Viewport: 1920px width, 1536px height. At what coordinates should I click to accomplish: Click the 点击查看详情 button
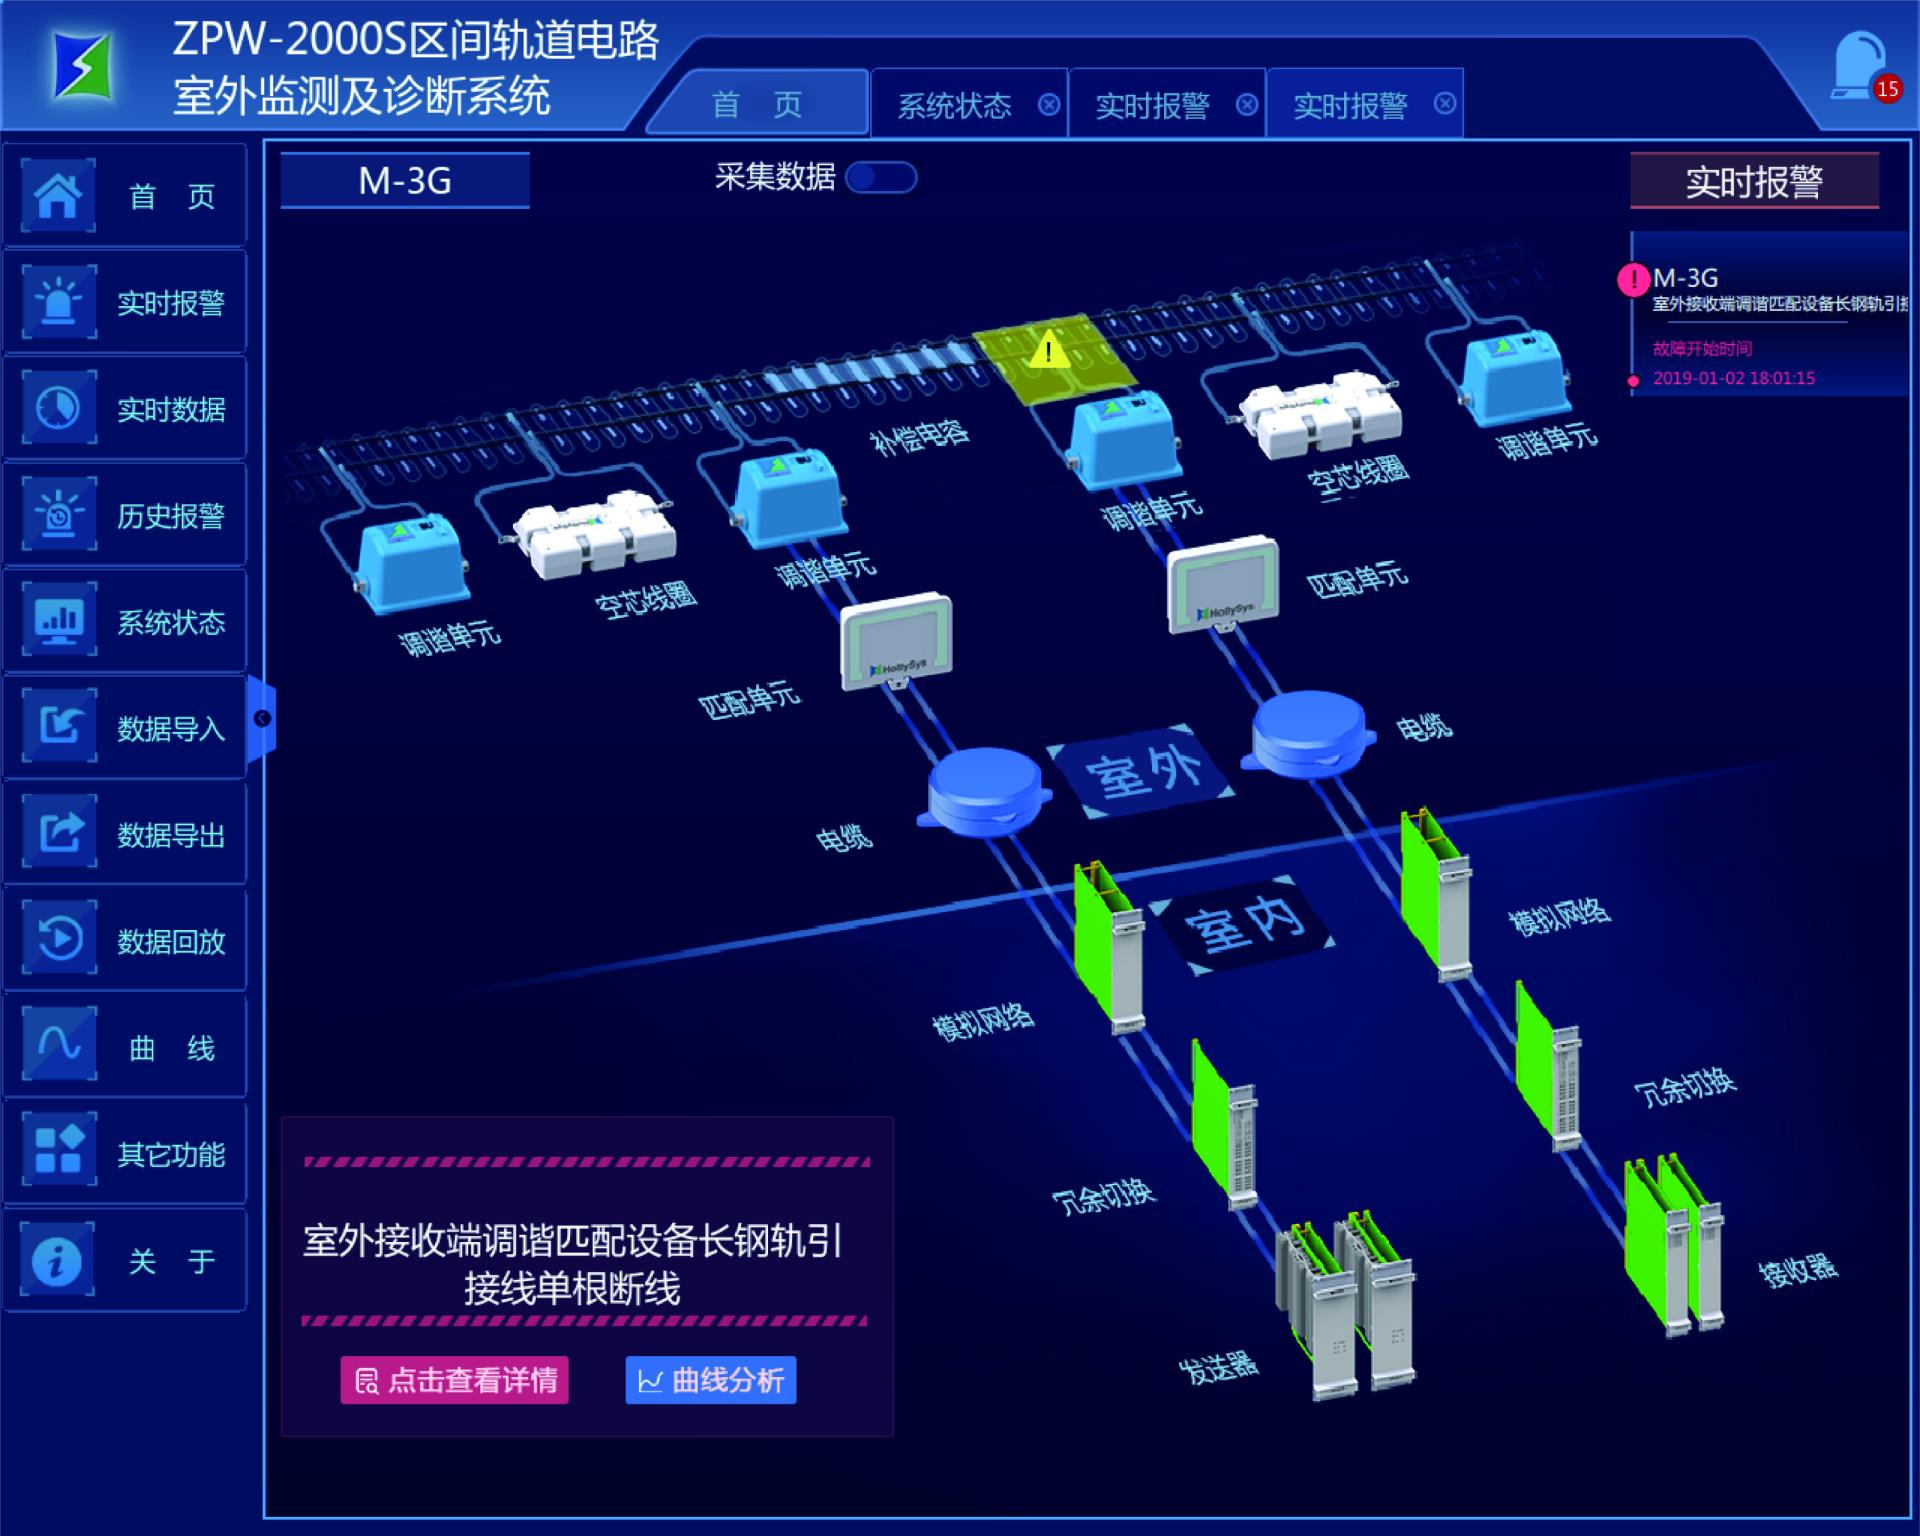[x=455, y=1380]
